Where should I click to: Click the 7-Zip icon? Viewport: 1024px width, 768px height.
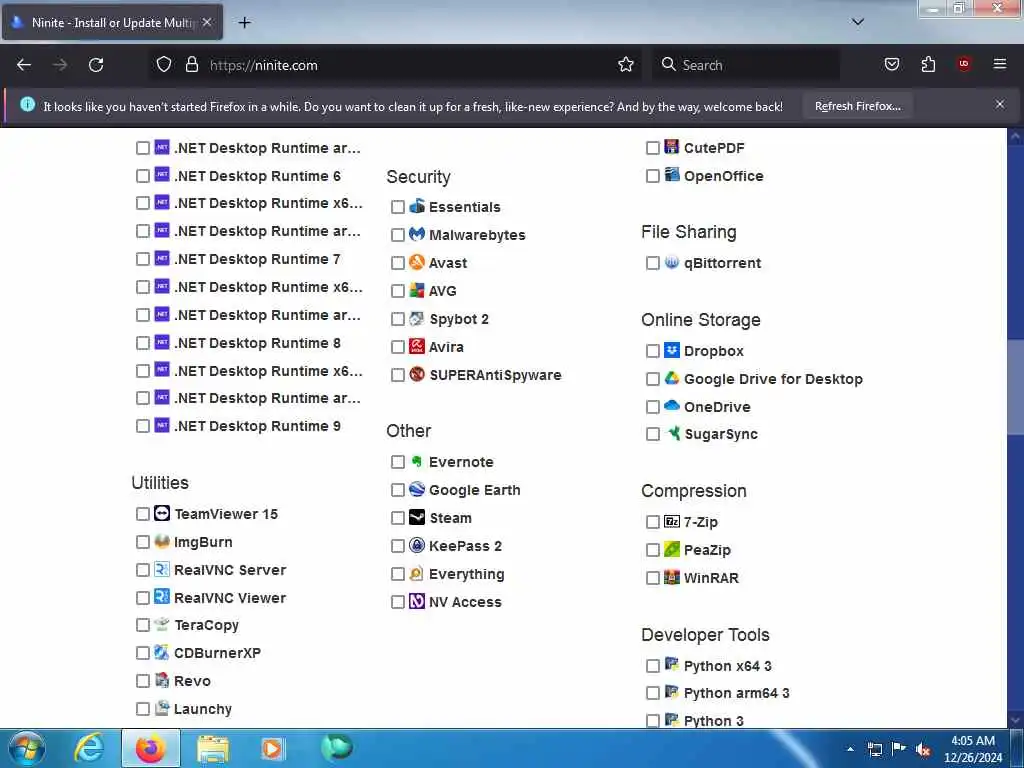pyautogui.click(x=672, y=521)
